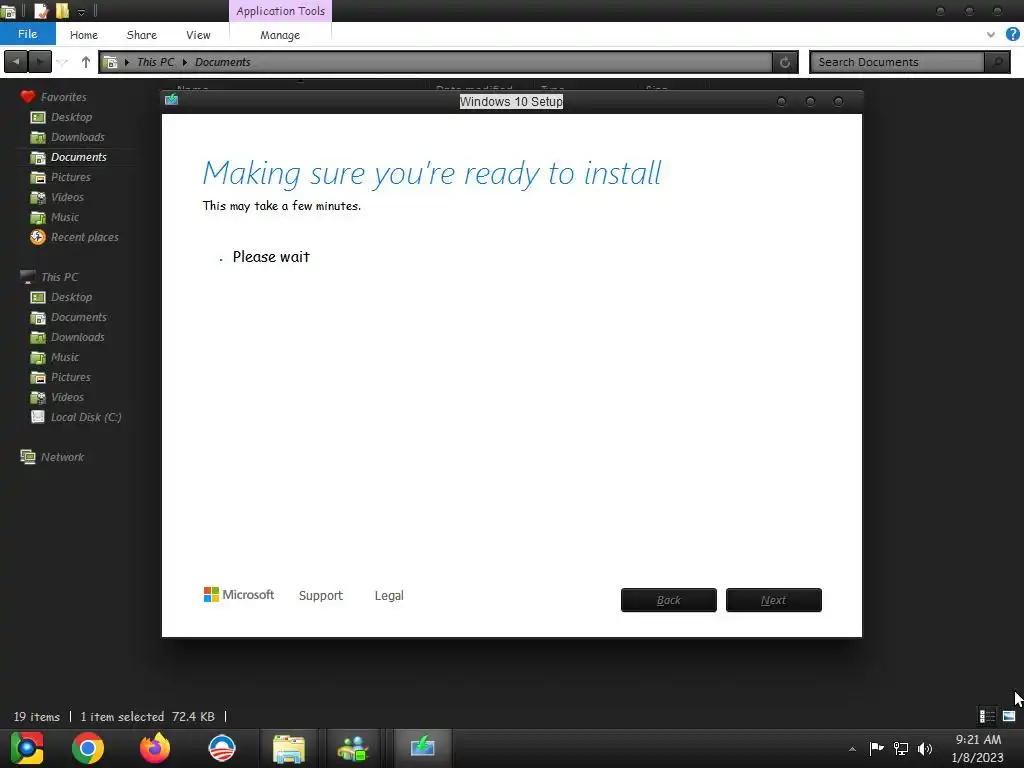Click the Explorer forward navigation arrow
This screenshot has width=1024, height=768.
pos(40,62)
